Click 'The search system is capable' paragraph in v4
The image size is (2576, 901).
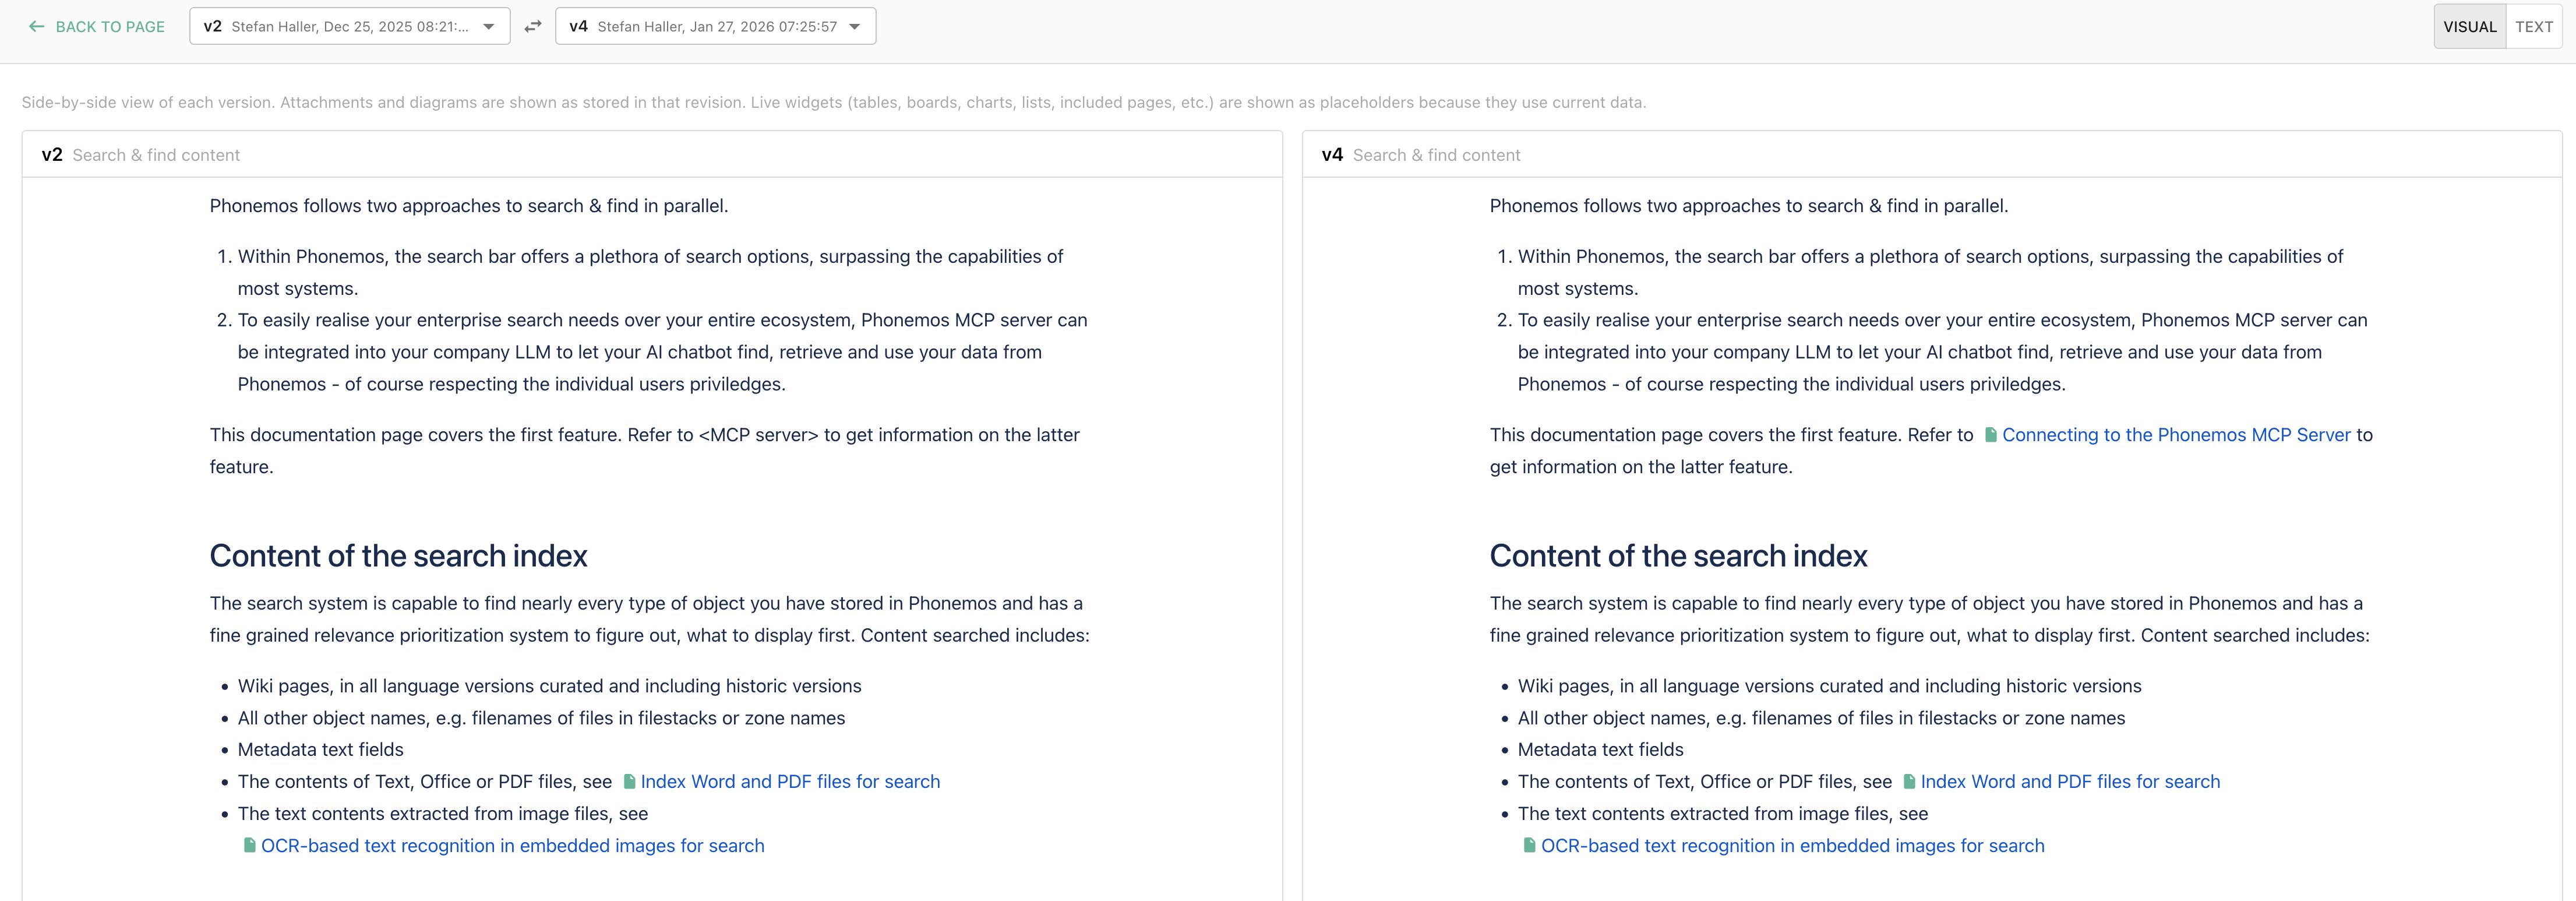[x=1930, y=619]
